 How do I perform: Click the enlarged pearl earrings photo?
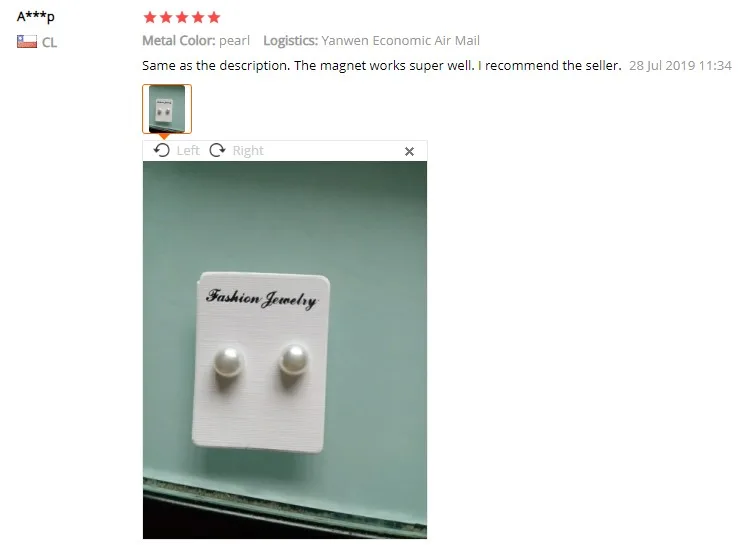click(285, 350)
